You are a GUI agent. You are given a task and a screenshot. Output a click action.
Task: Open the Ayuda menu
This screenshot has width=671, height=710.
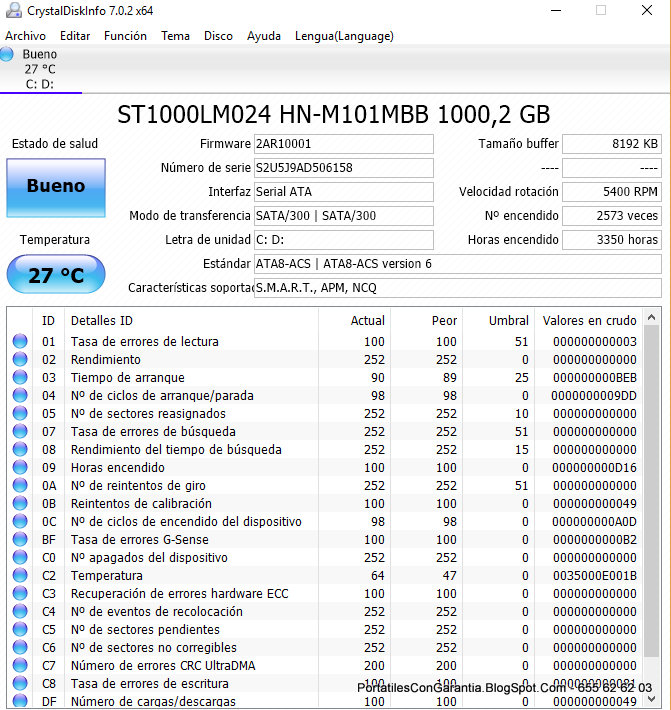coord(264,36)
